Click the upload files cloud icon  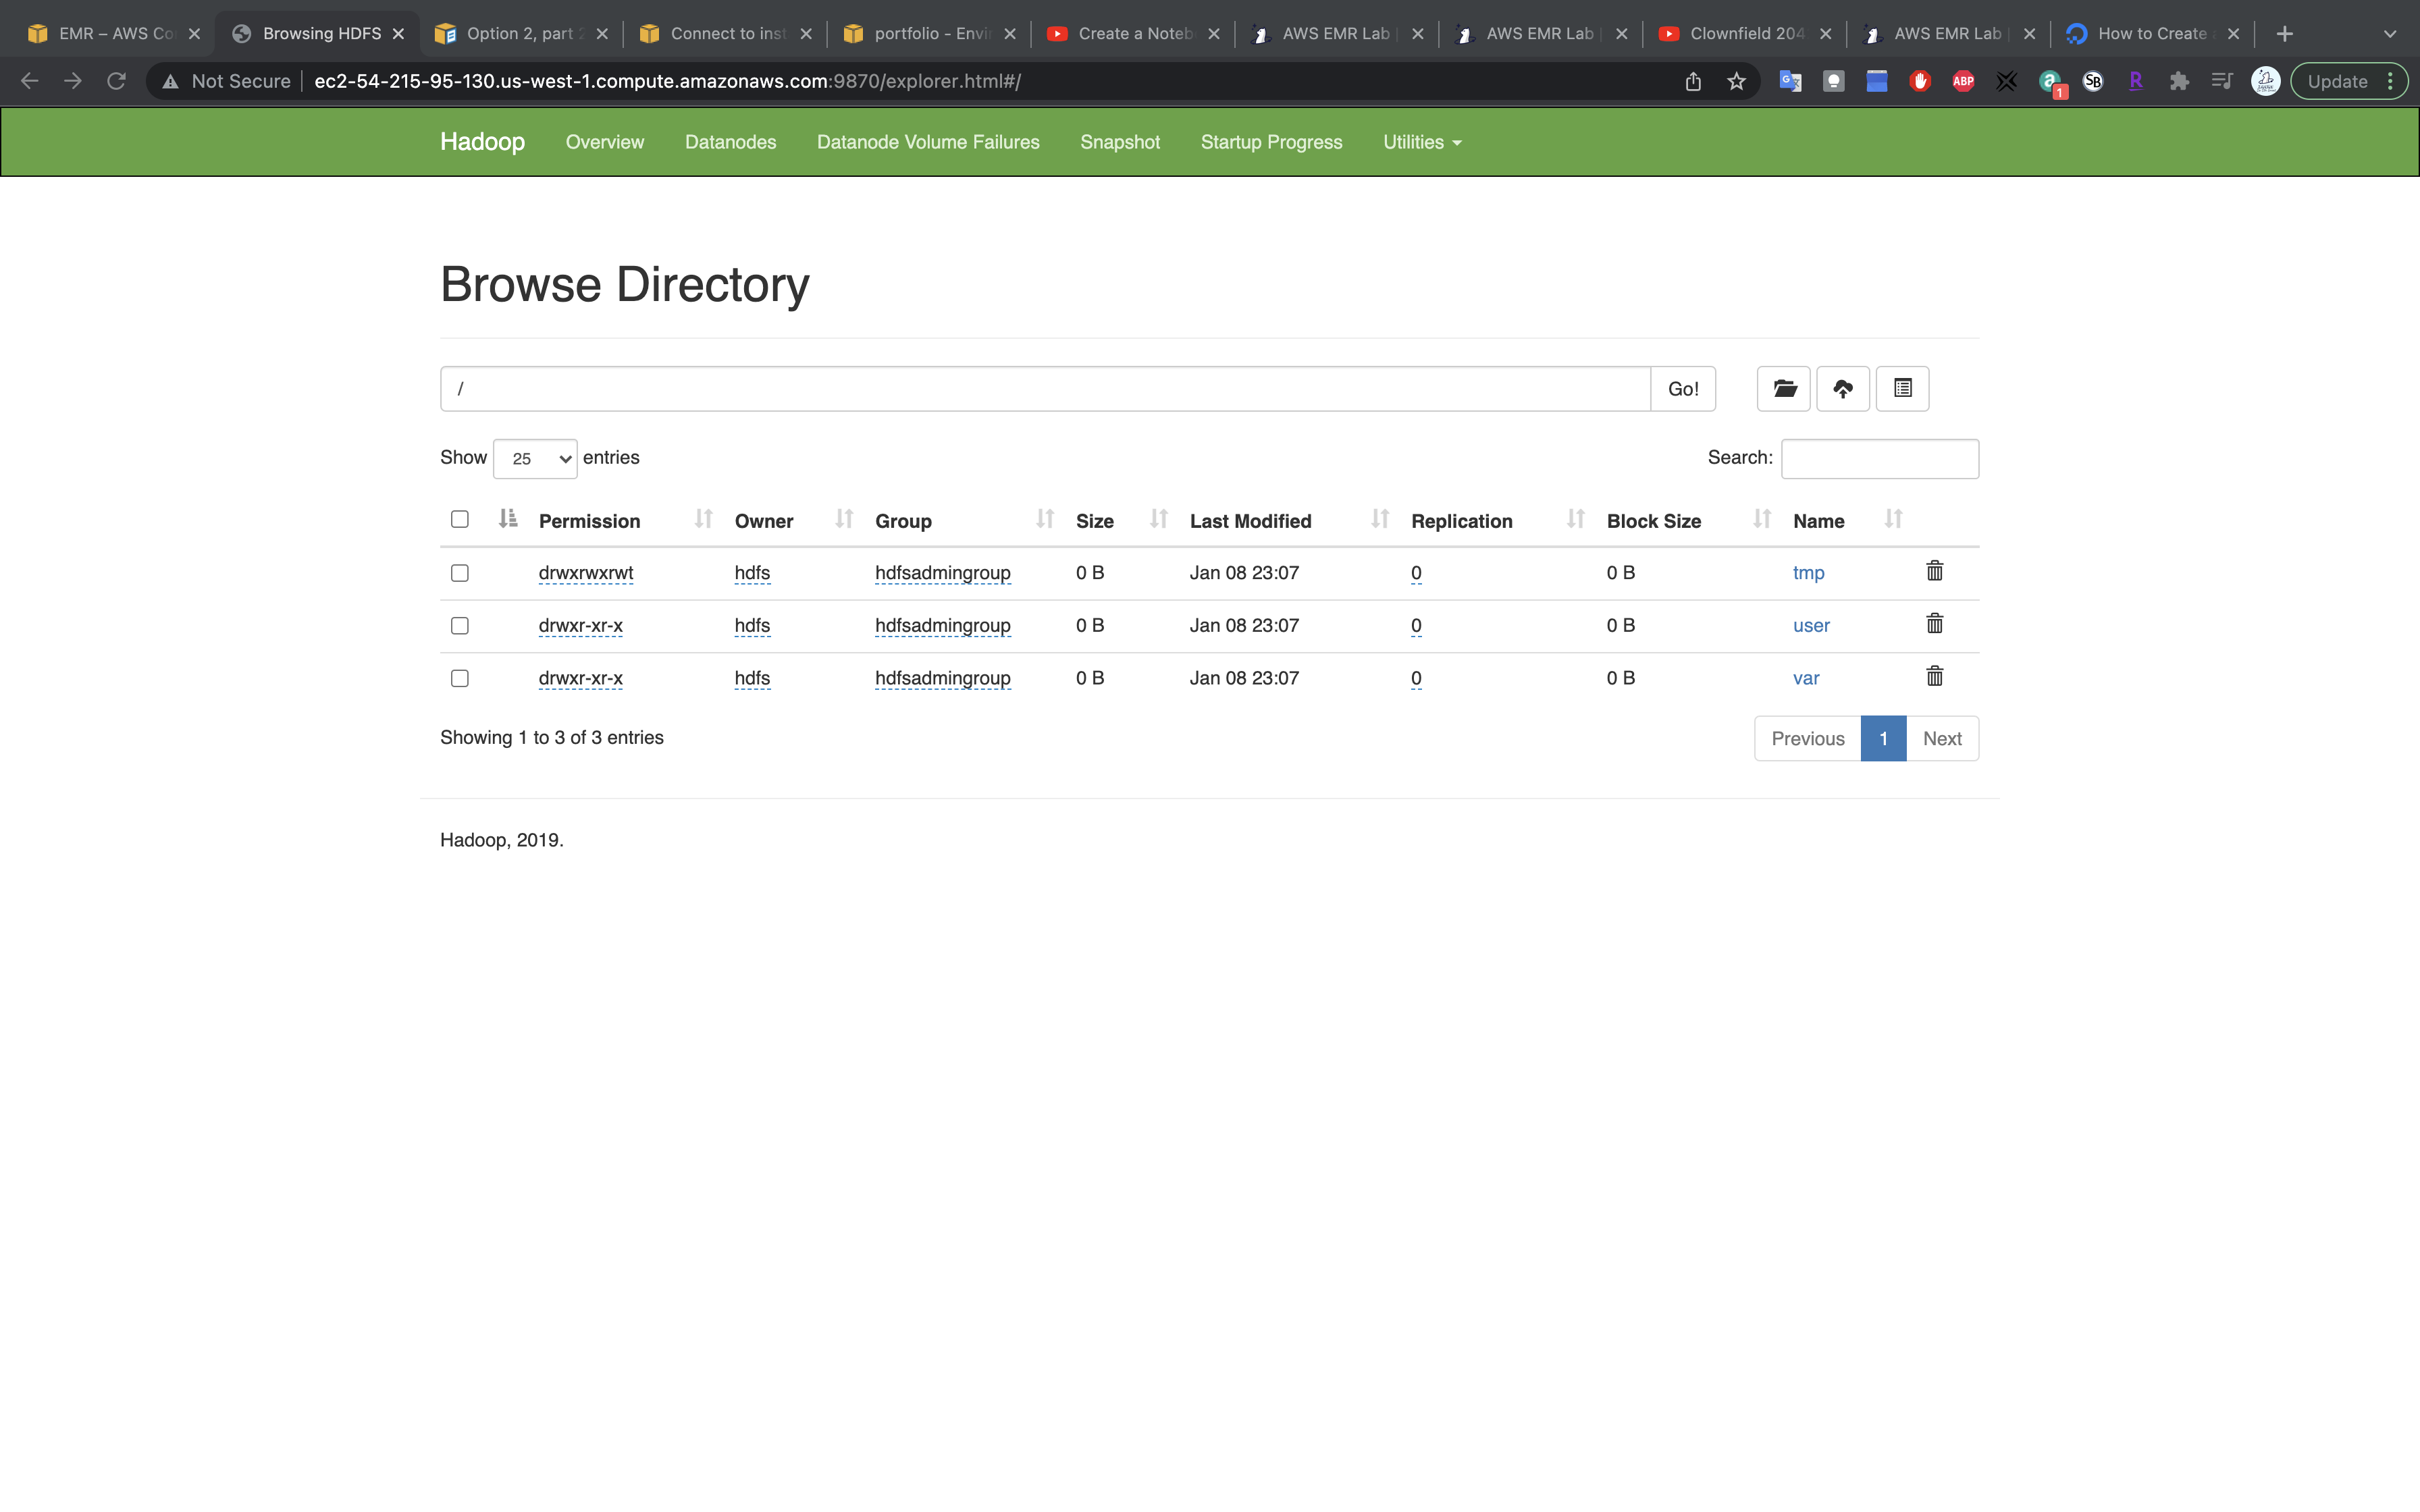[x=1843, y=388]
